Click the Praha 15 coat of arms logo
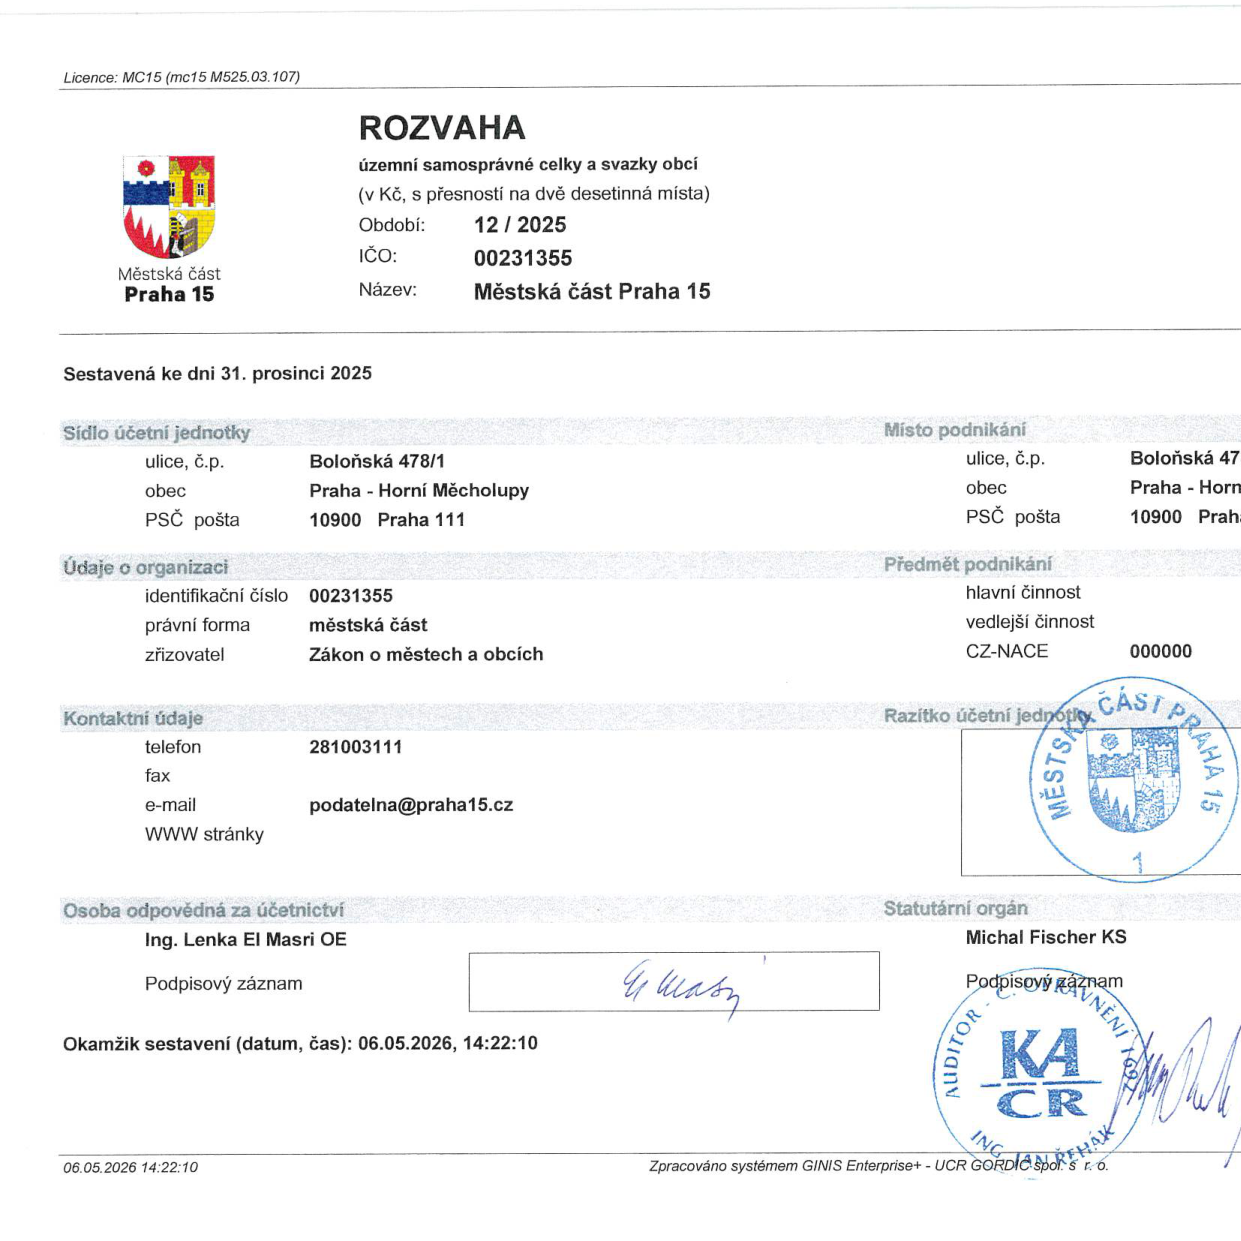 coord(169,207)
